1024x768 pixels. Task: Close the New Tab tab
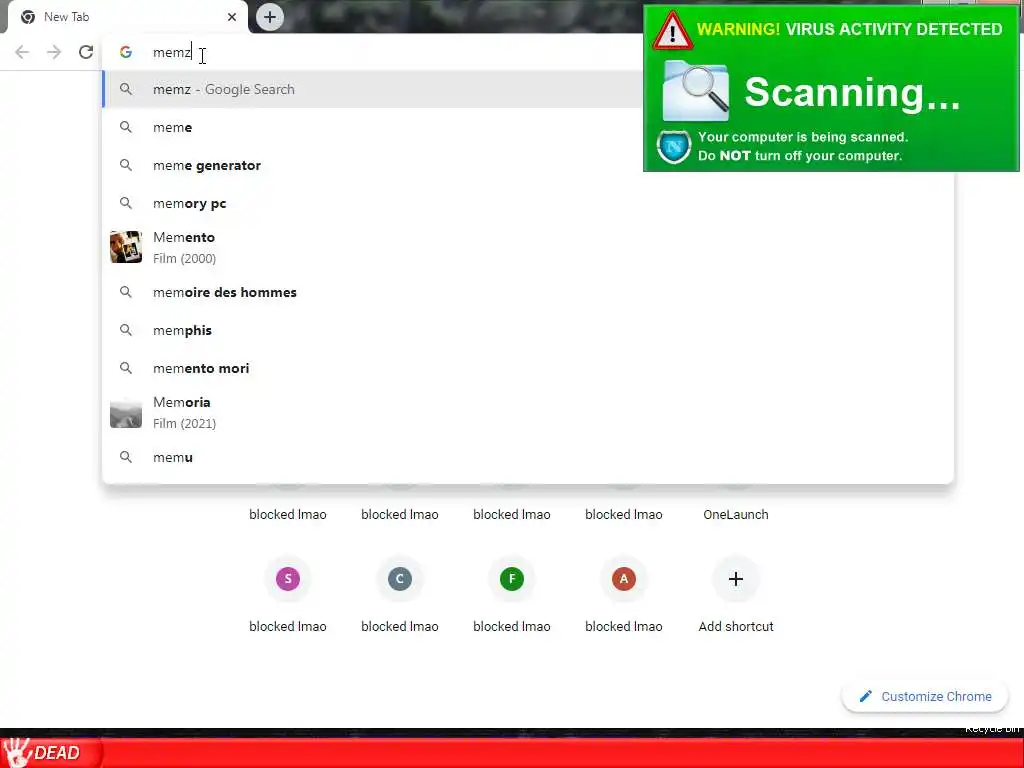point(232,17)
